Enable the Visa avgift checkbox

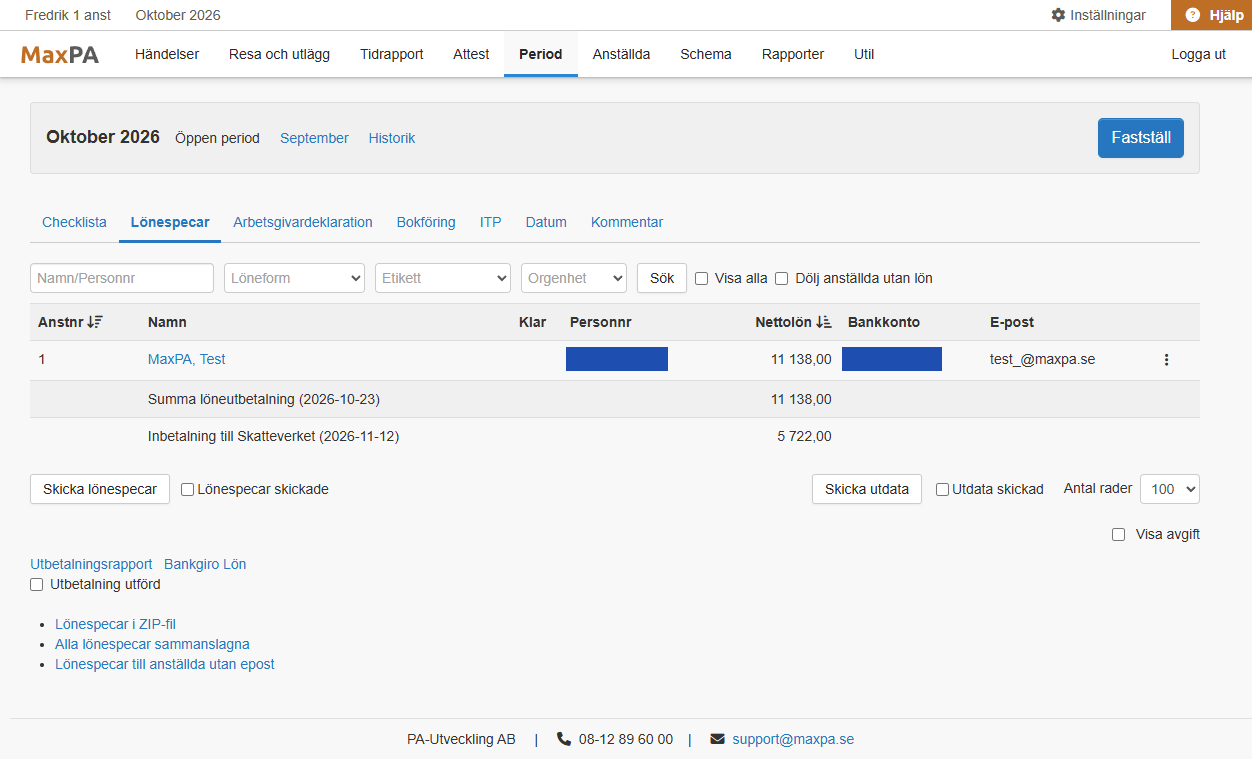coord(1119,535)
